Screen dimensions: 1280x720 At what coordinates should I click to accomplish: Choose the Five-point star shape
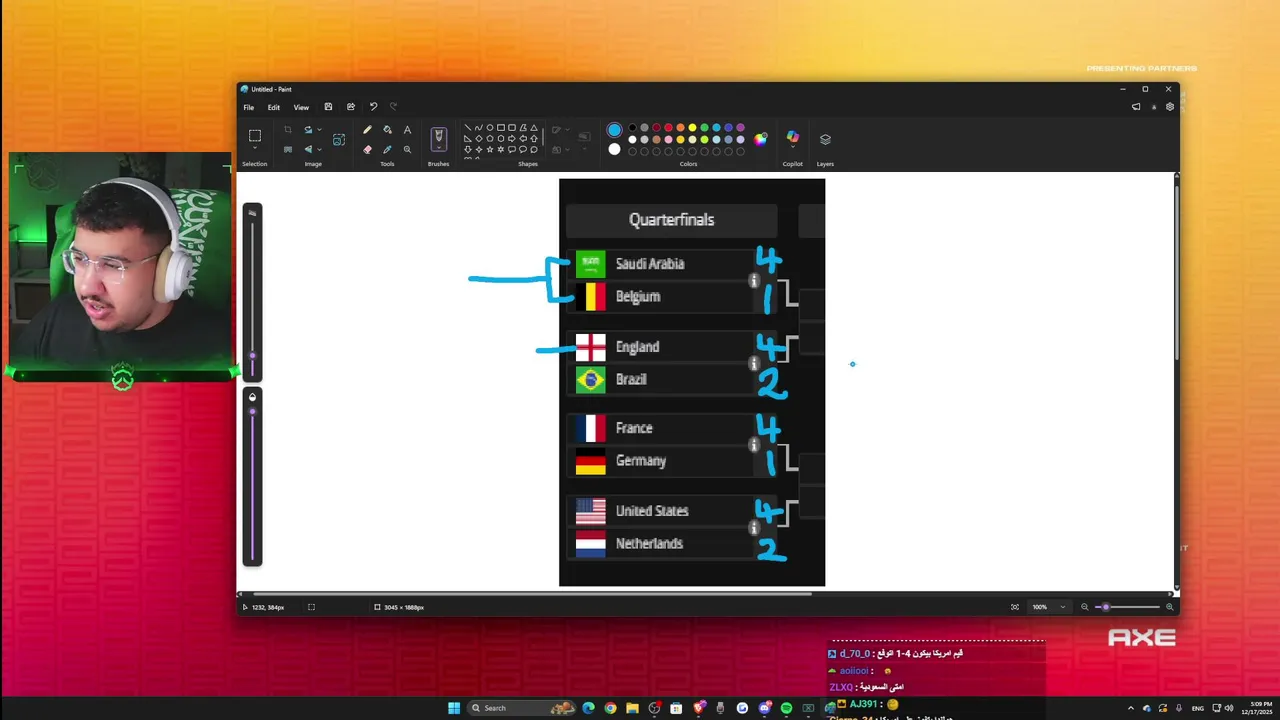[x=490, y=149]
